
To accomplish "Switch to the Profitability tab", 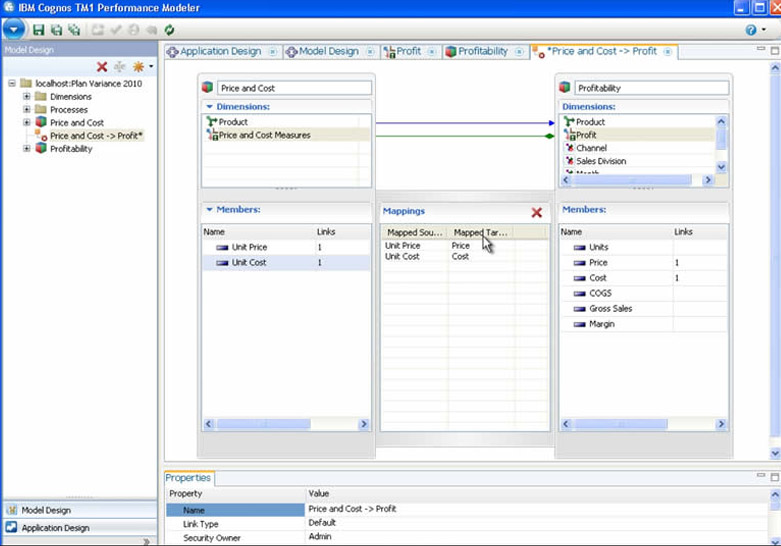I will click(x=483, y=51).
